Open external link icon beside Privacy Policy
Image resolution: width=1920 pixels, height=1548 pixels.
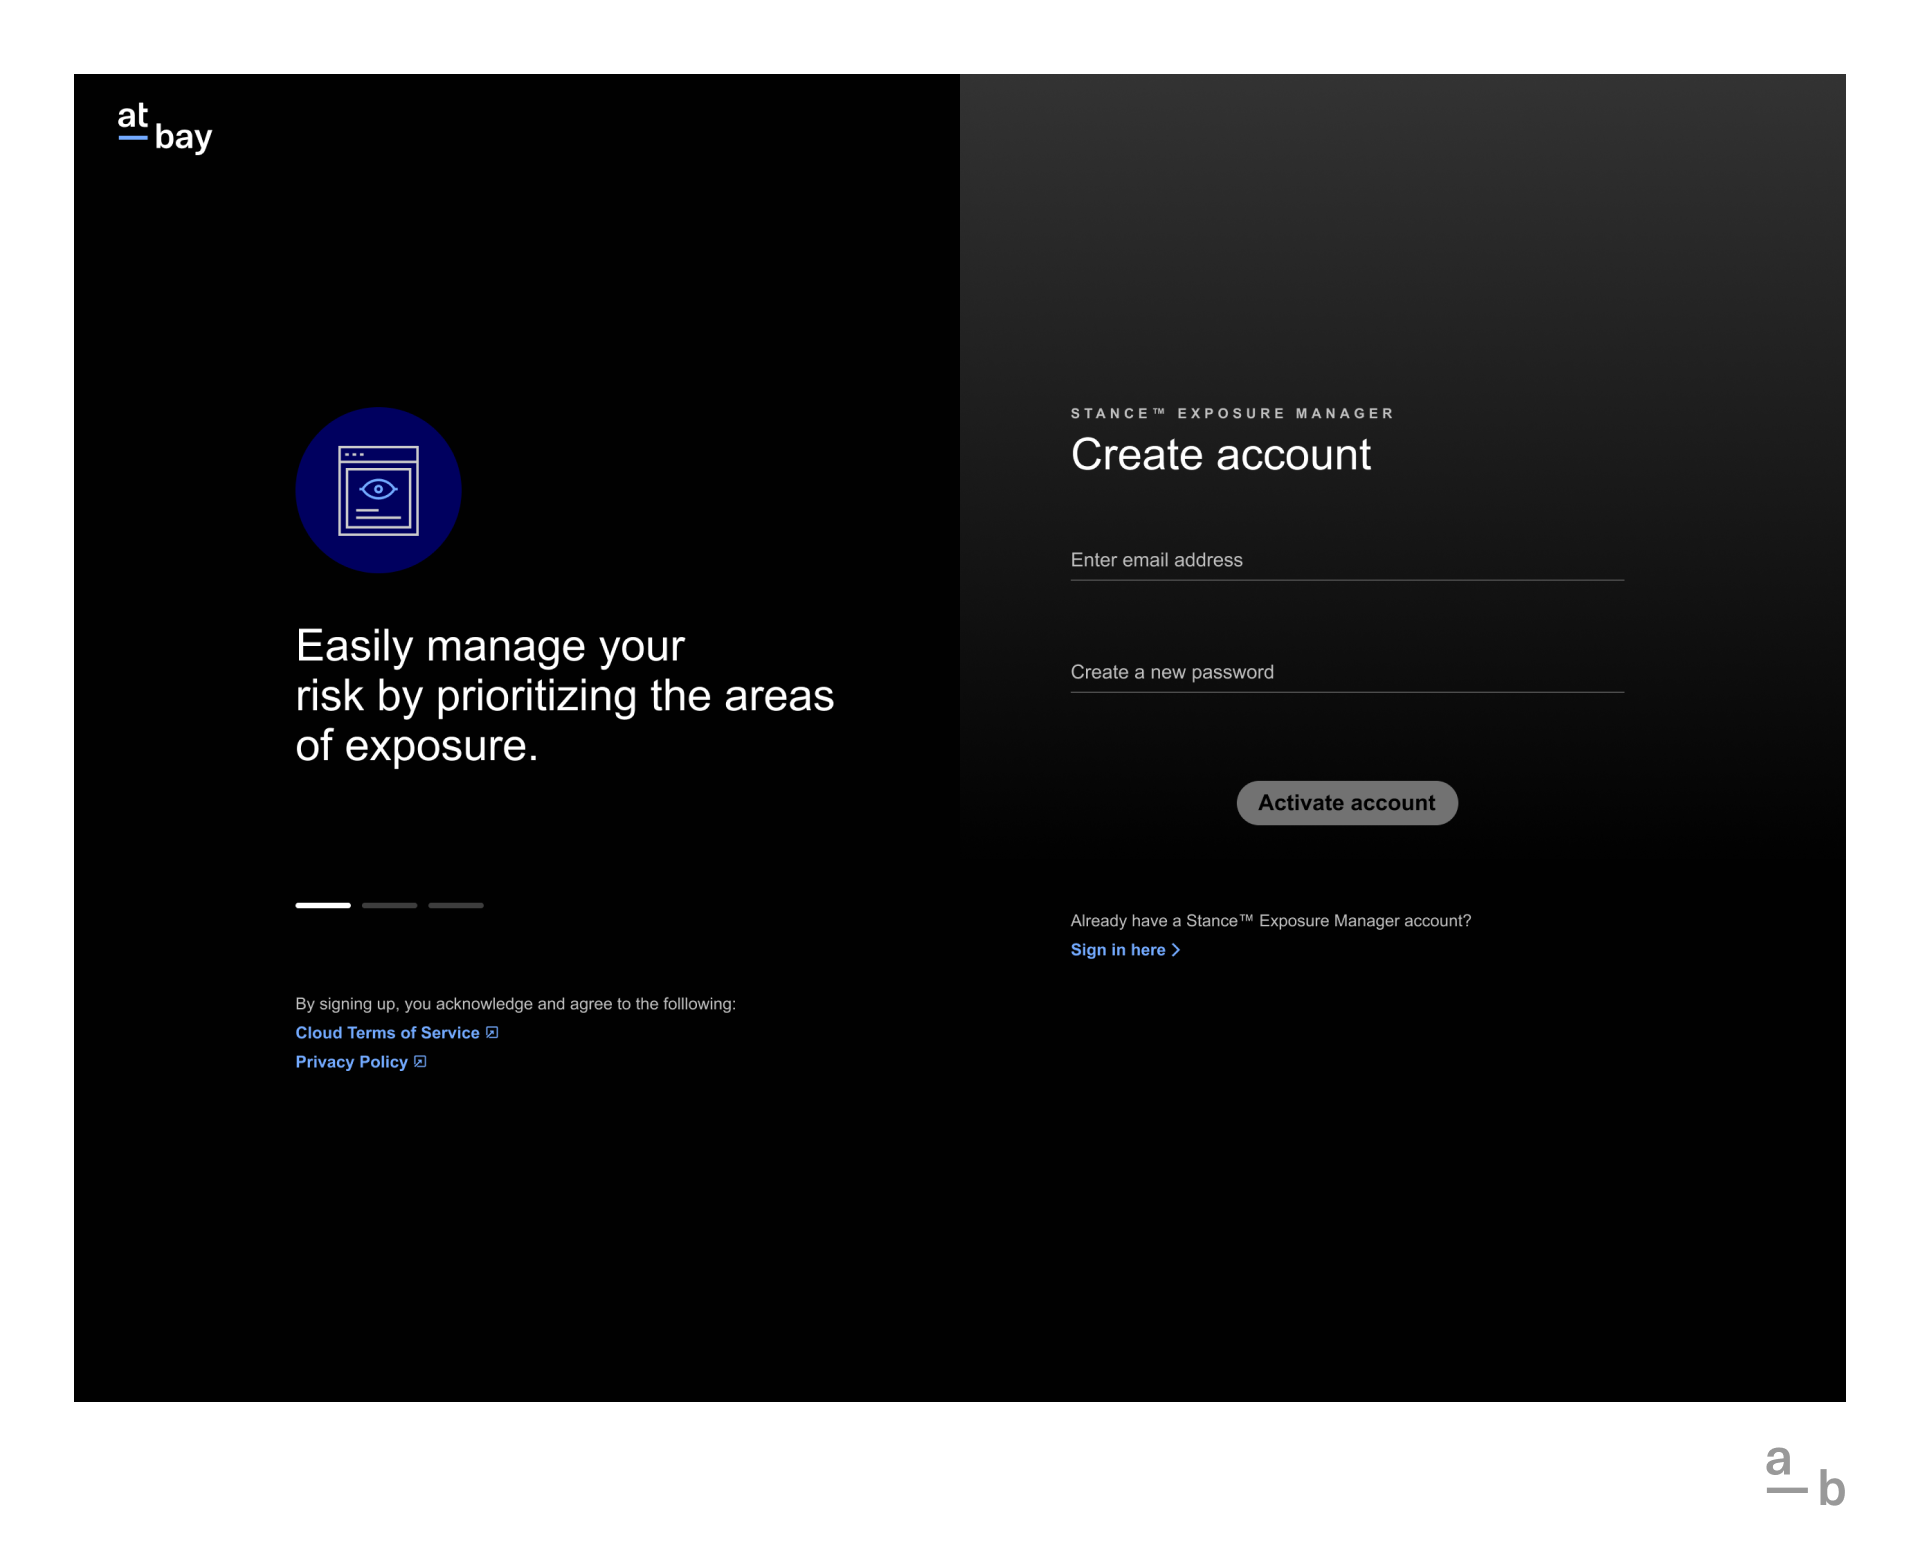pyautogui.click(x=420, y=1062)
